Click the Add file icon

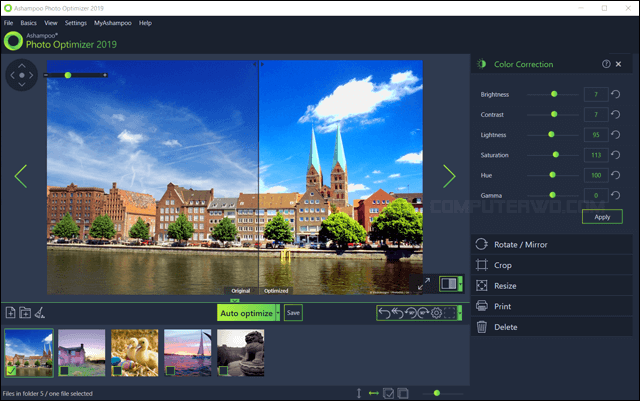11,313
